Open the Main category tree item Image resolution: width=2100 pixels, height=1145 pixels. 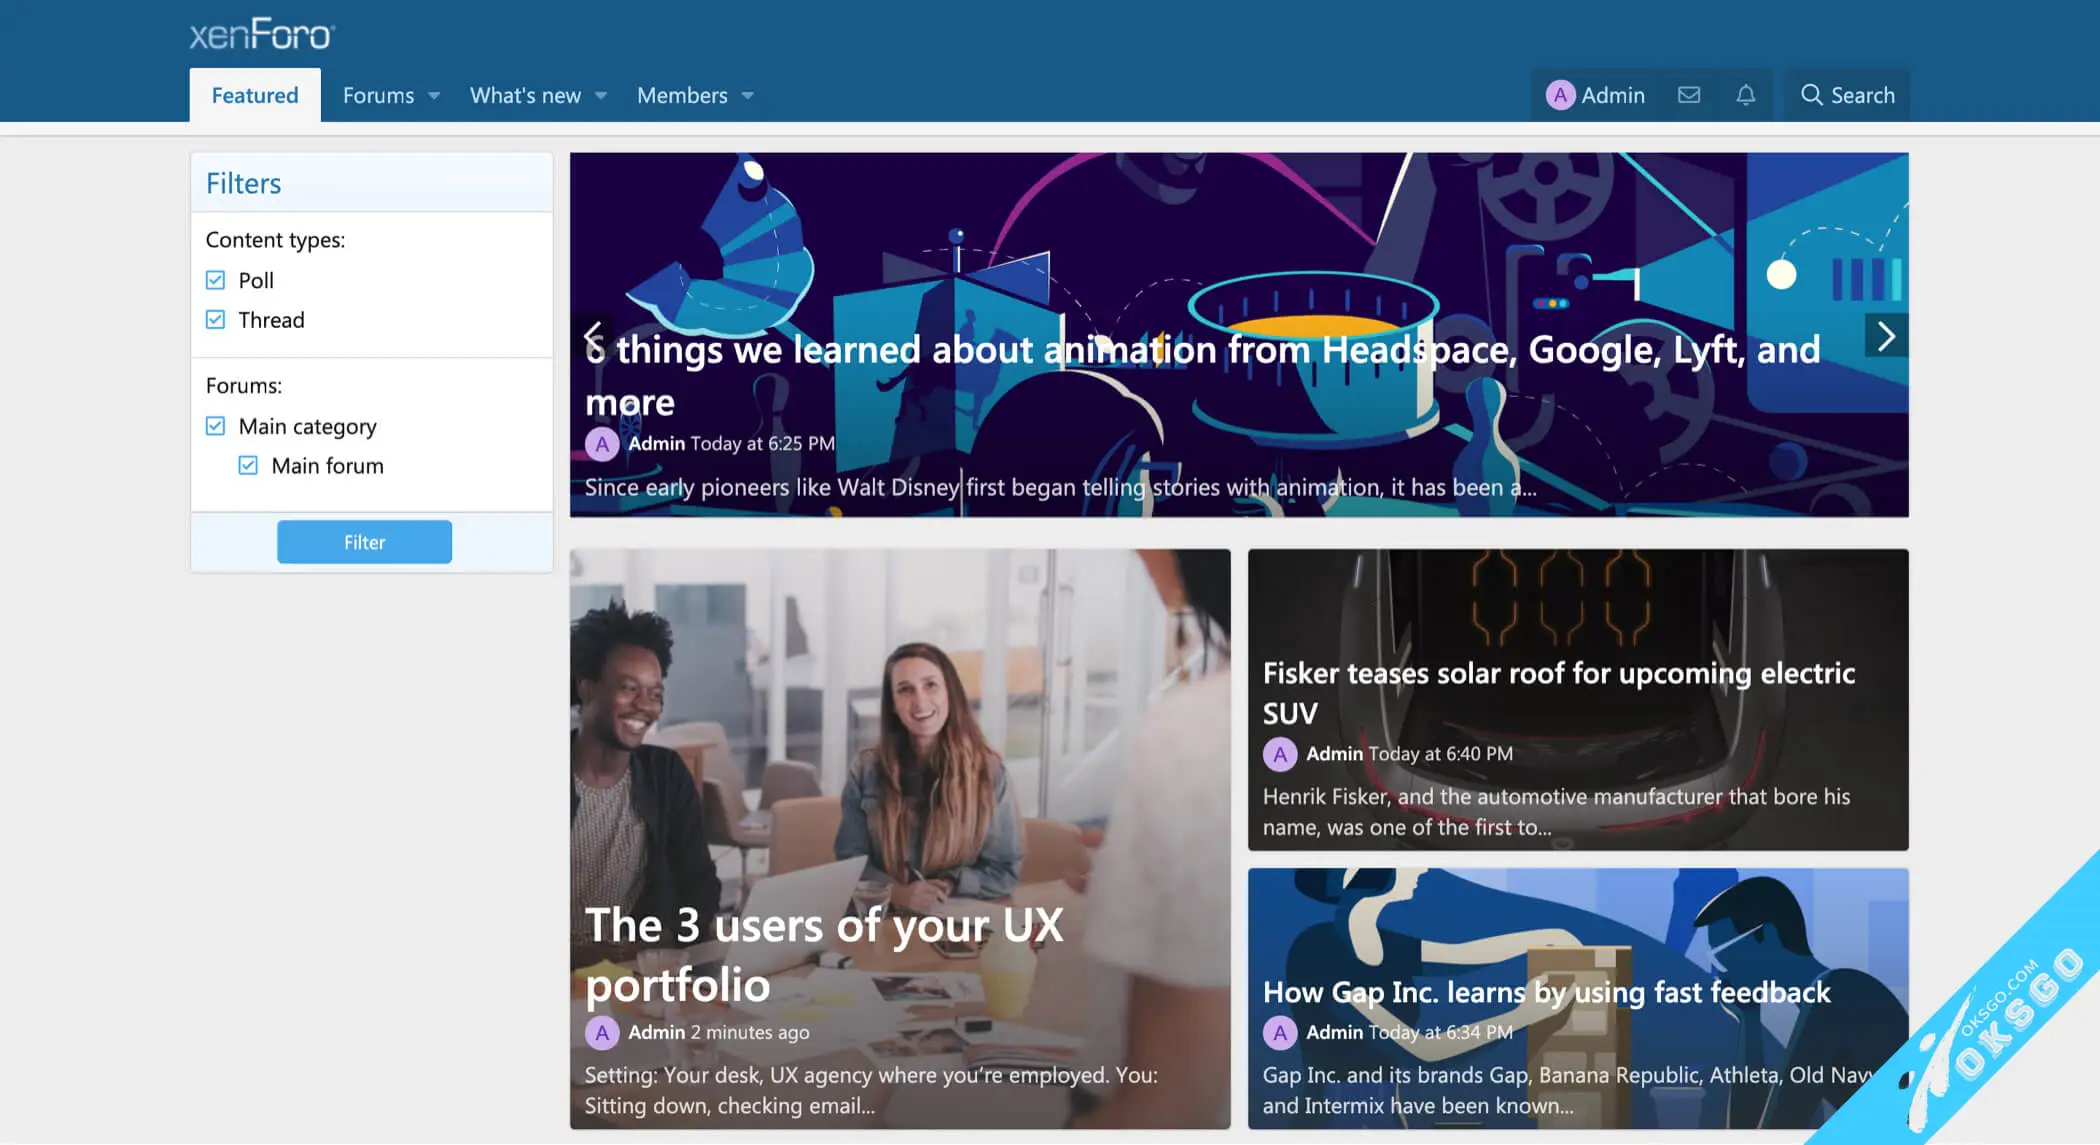[x=307, y=426]
